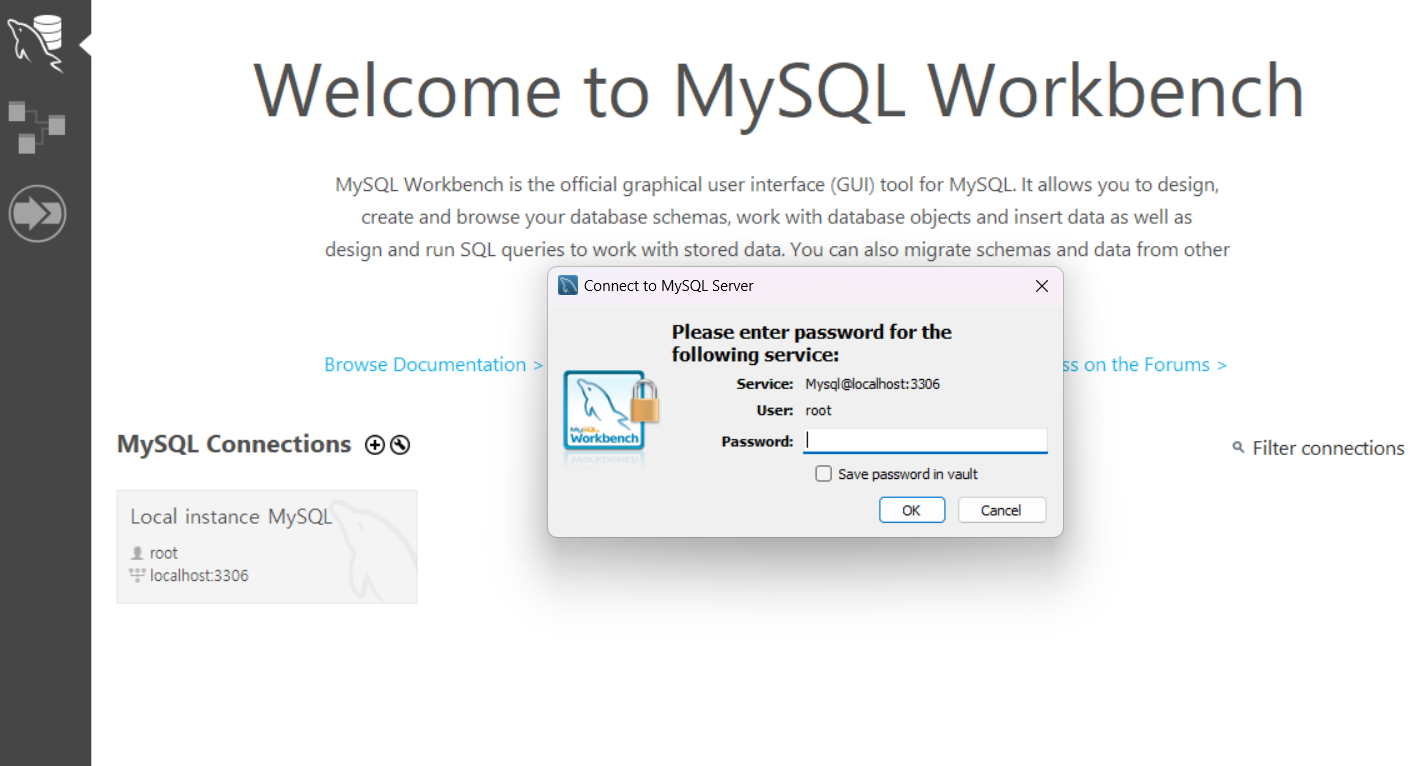This screenshot has width=1415, height=766.
Task: Click the 'Please enter password' prompt text
Action: [812, 343]
